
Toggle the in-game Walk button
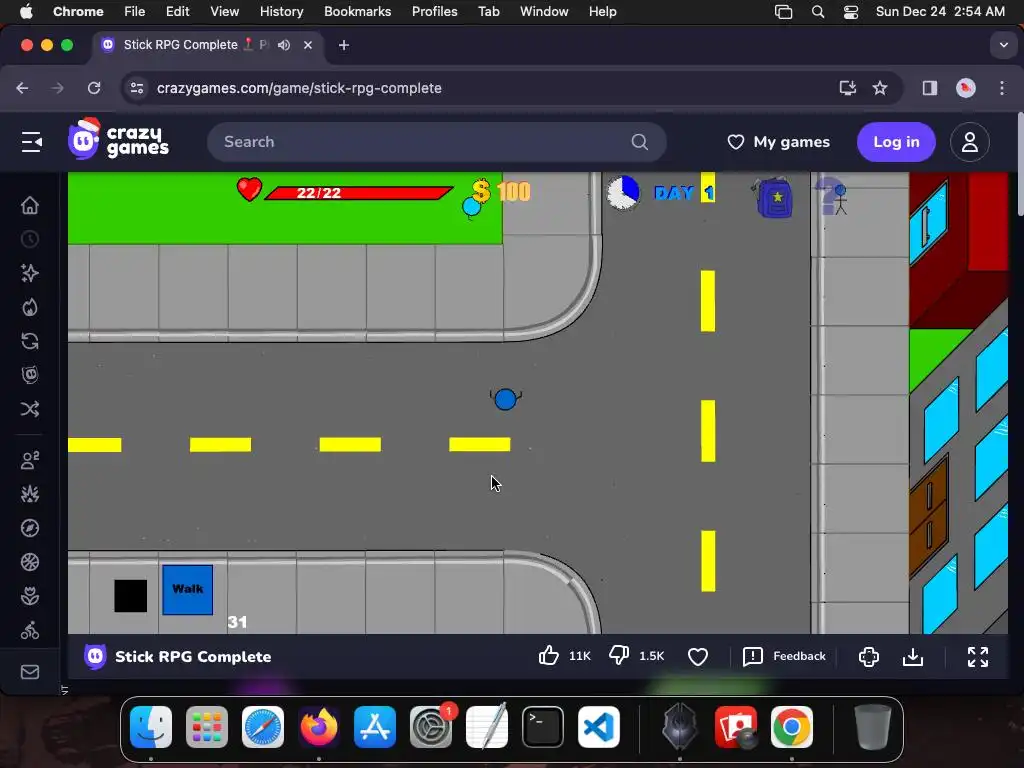click(x=187, y=590)
